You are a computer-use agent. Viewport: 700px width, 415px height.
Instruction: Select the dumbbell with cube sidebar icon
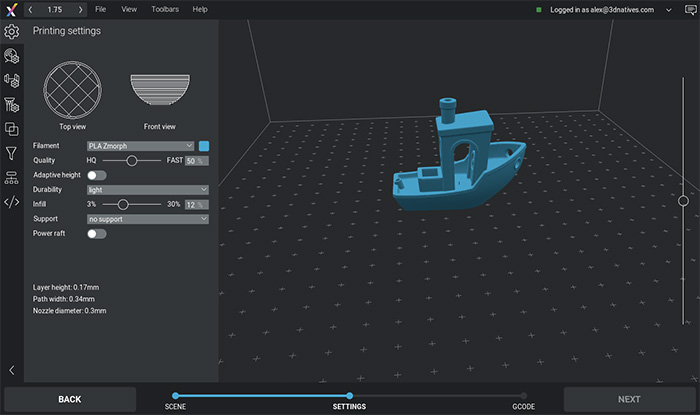[12, 80]
